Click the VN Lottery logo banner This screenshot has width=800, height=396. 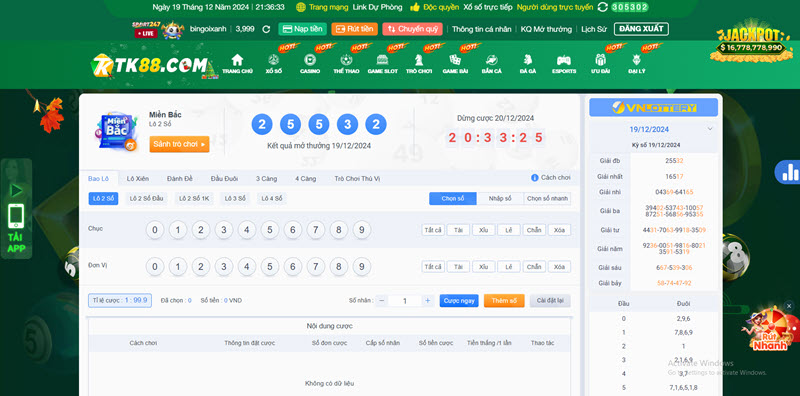tap(654, 108)
